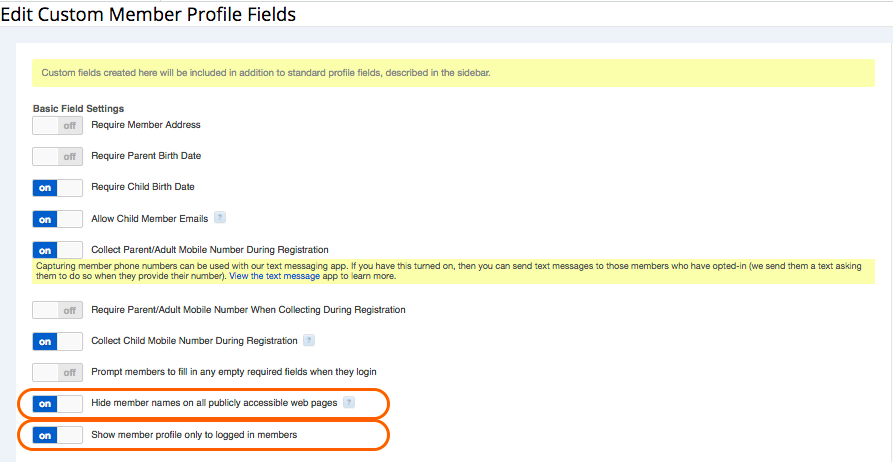Enable the Require Member Address switch
This screenshot has width=893, height=462.
(58, 126)
